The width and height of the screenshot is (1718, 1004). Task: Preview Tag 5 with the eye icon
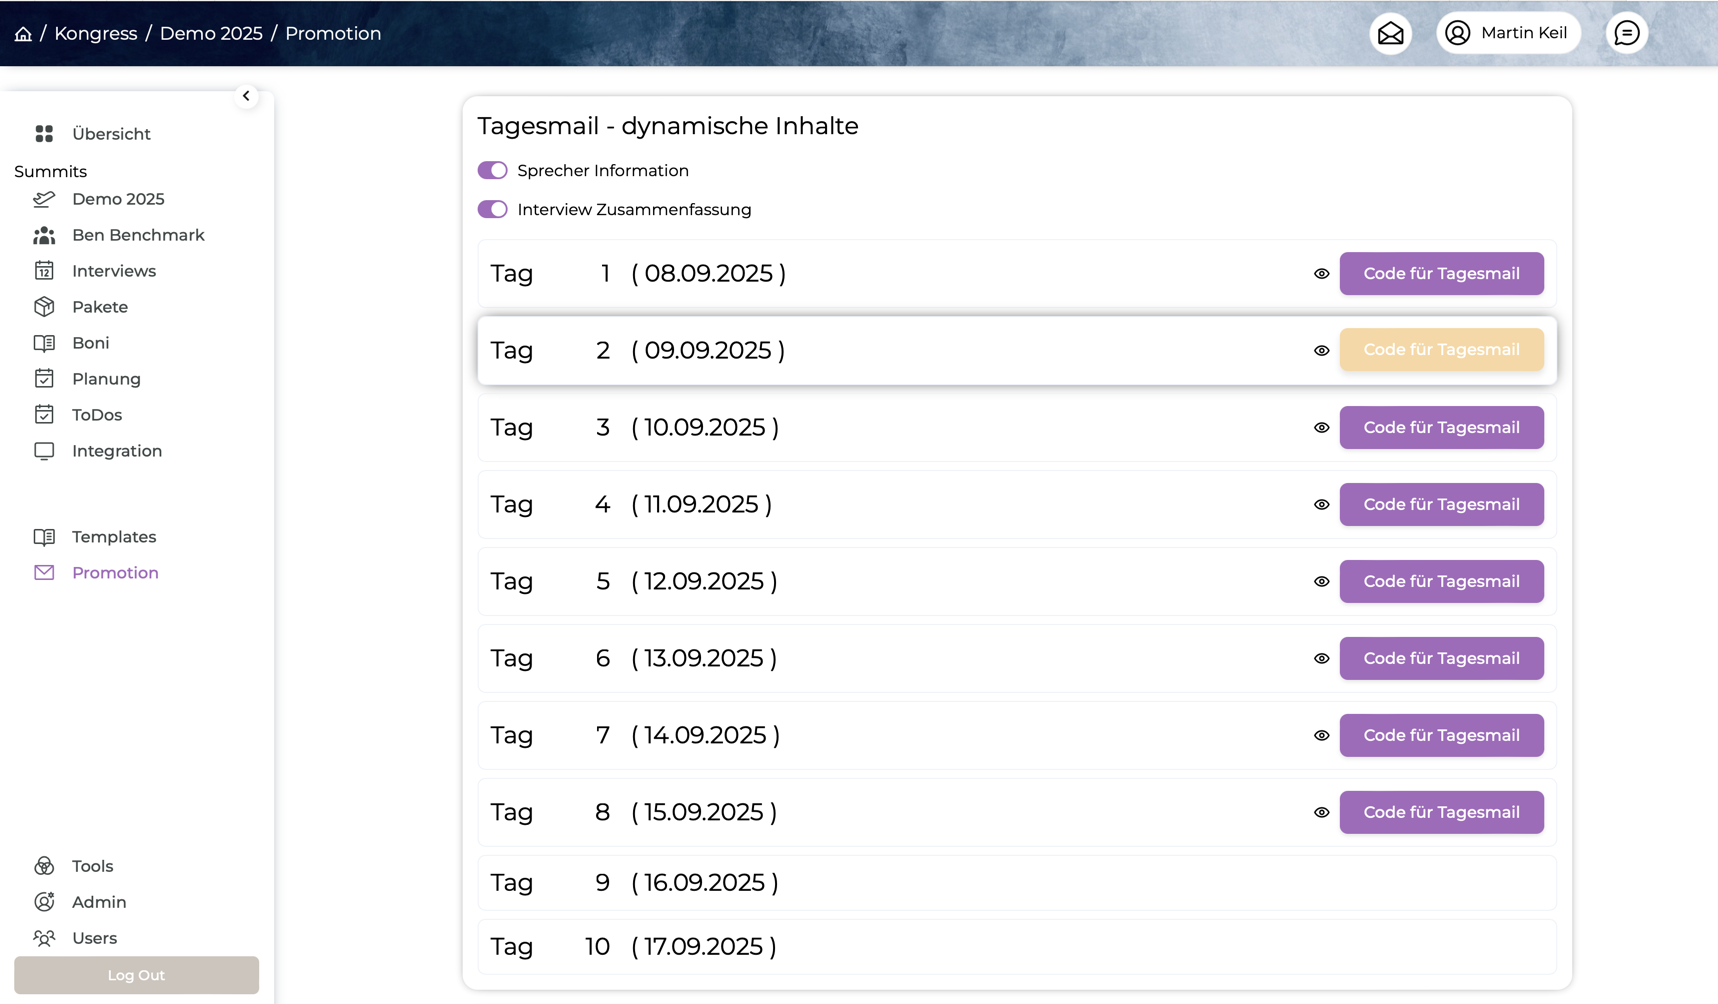[1321, 582]
